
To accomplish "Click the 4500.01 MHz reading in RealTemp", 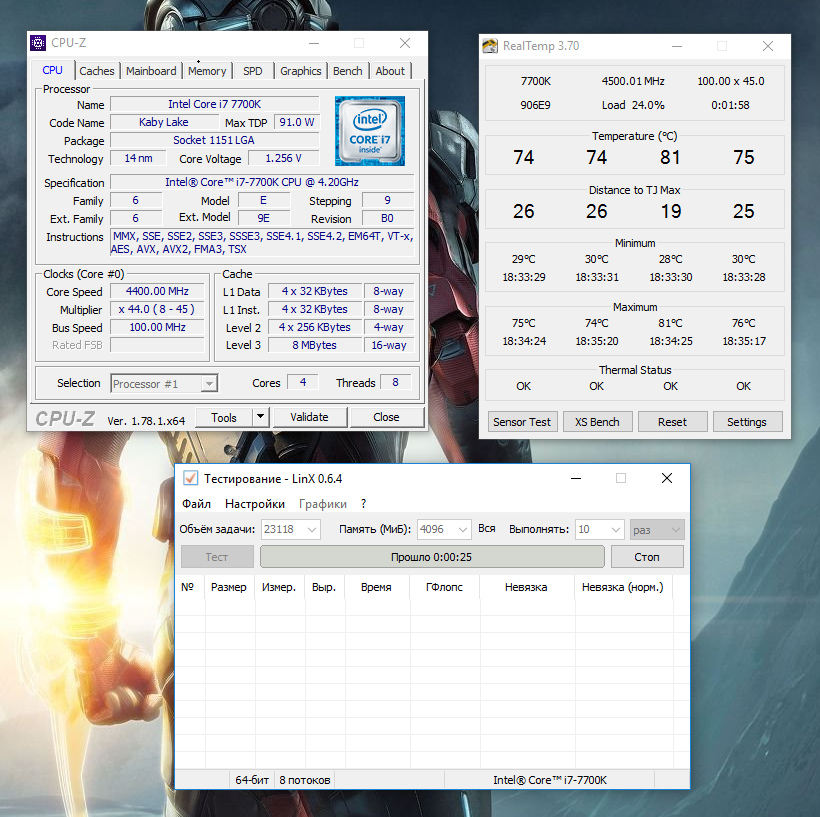I will 633,81.
